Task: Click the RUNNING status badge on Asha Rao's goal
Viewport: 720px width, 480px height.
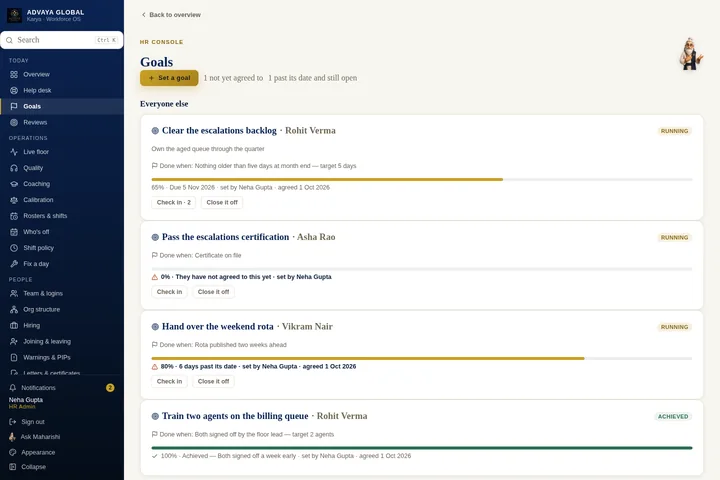Action: 674,237
